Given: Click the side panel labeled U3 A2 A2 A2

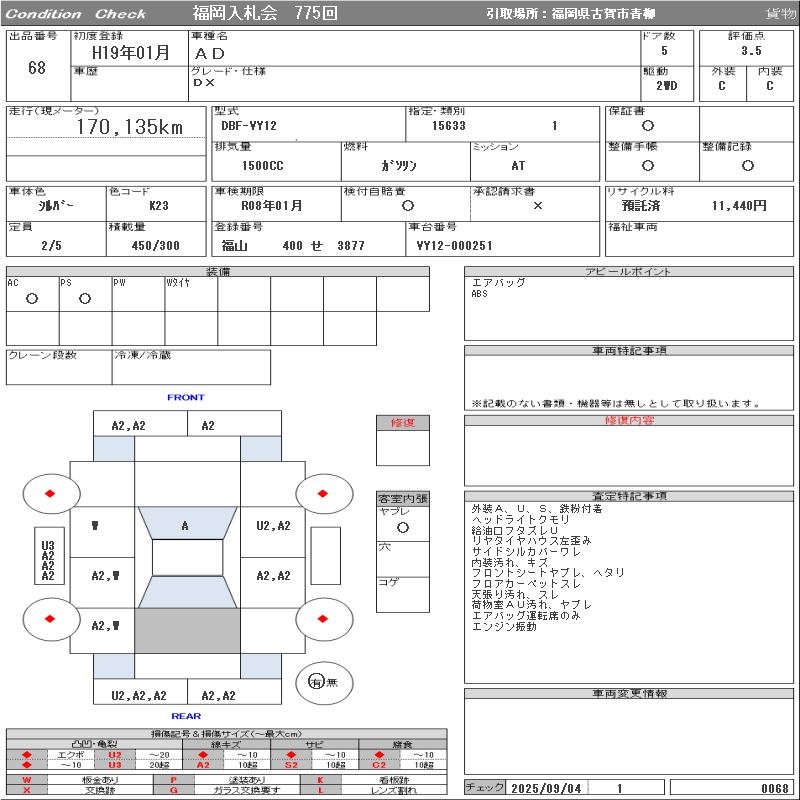Looking at the screenshot, I should (x=47, y=562).
